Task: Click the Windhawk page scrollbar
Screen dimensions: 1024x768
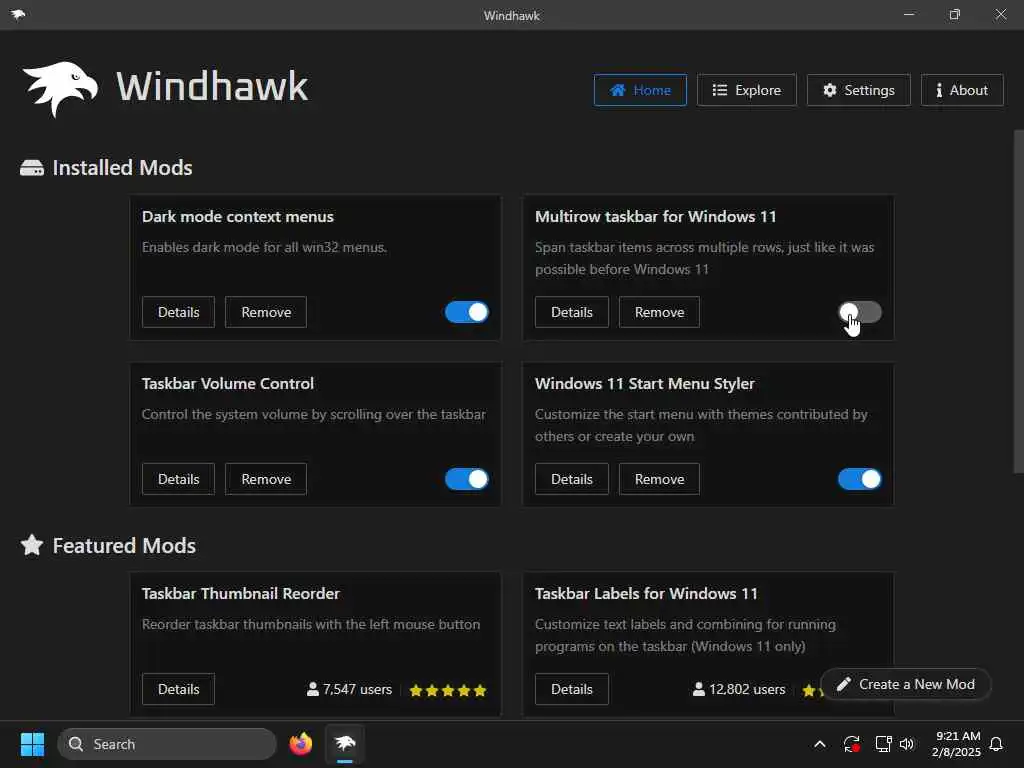Action: click(x=1018, y=300)
